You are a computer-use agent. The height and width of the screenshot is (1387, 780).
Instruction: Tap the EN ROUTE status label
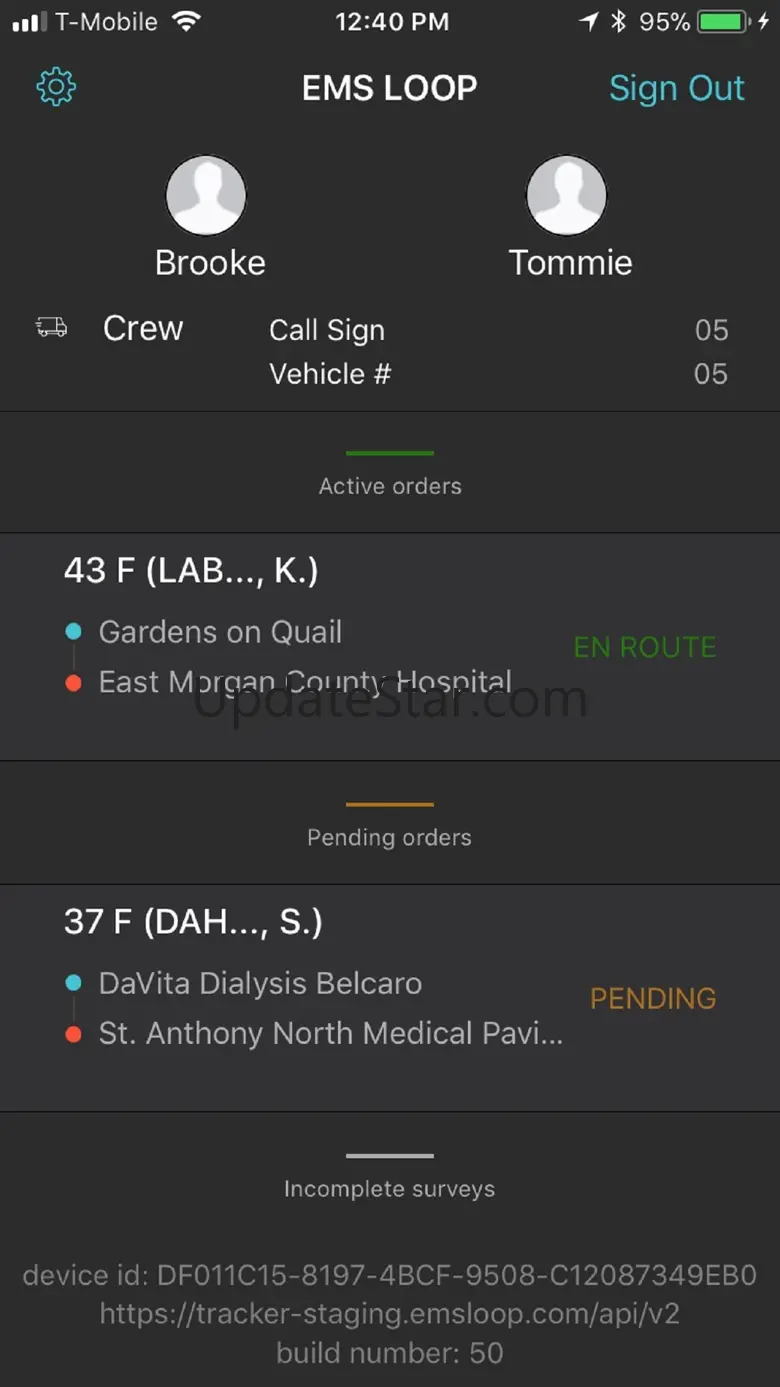pos(645,647)
